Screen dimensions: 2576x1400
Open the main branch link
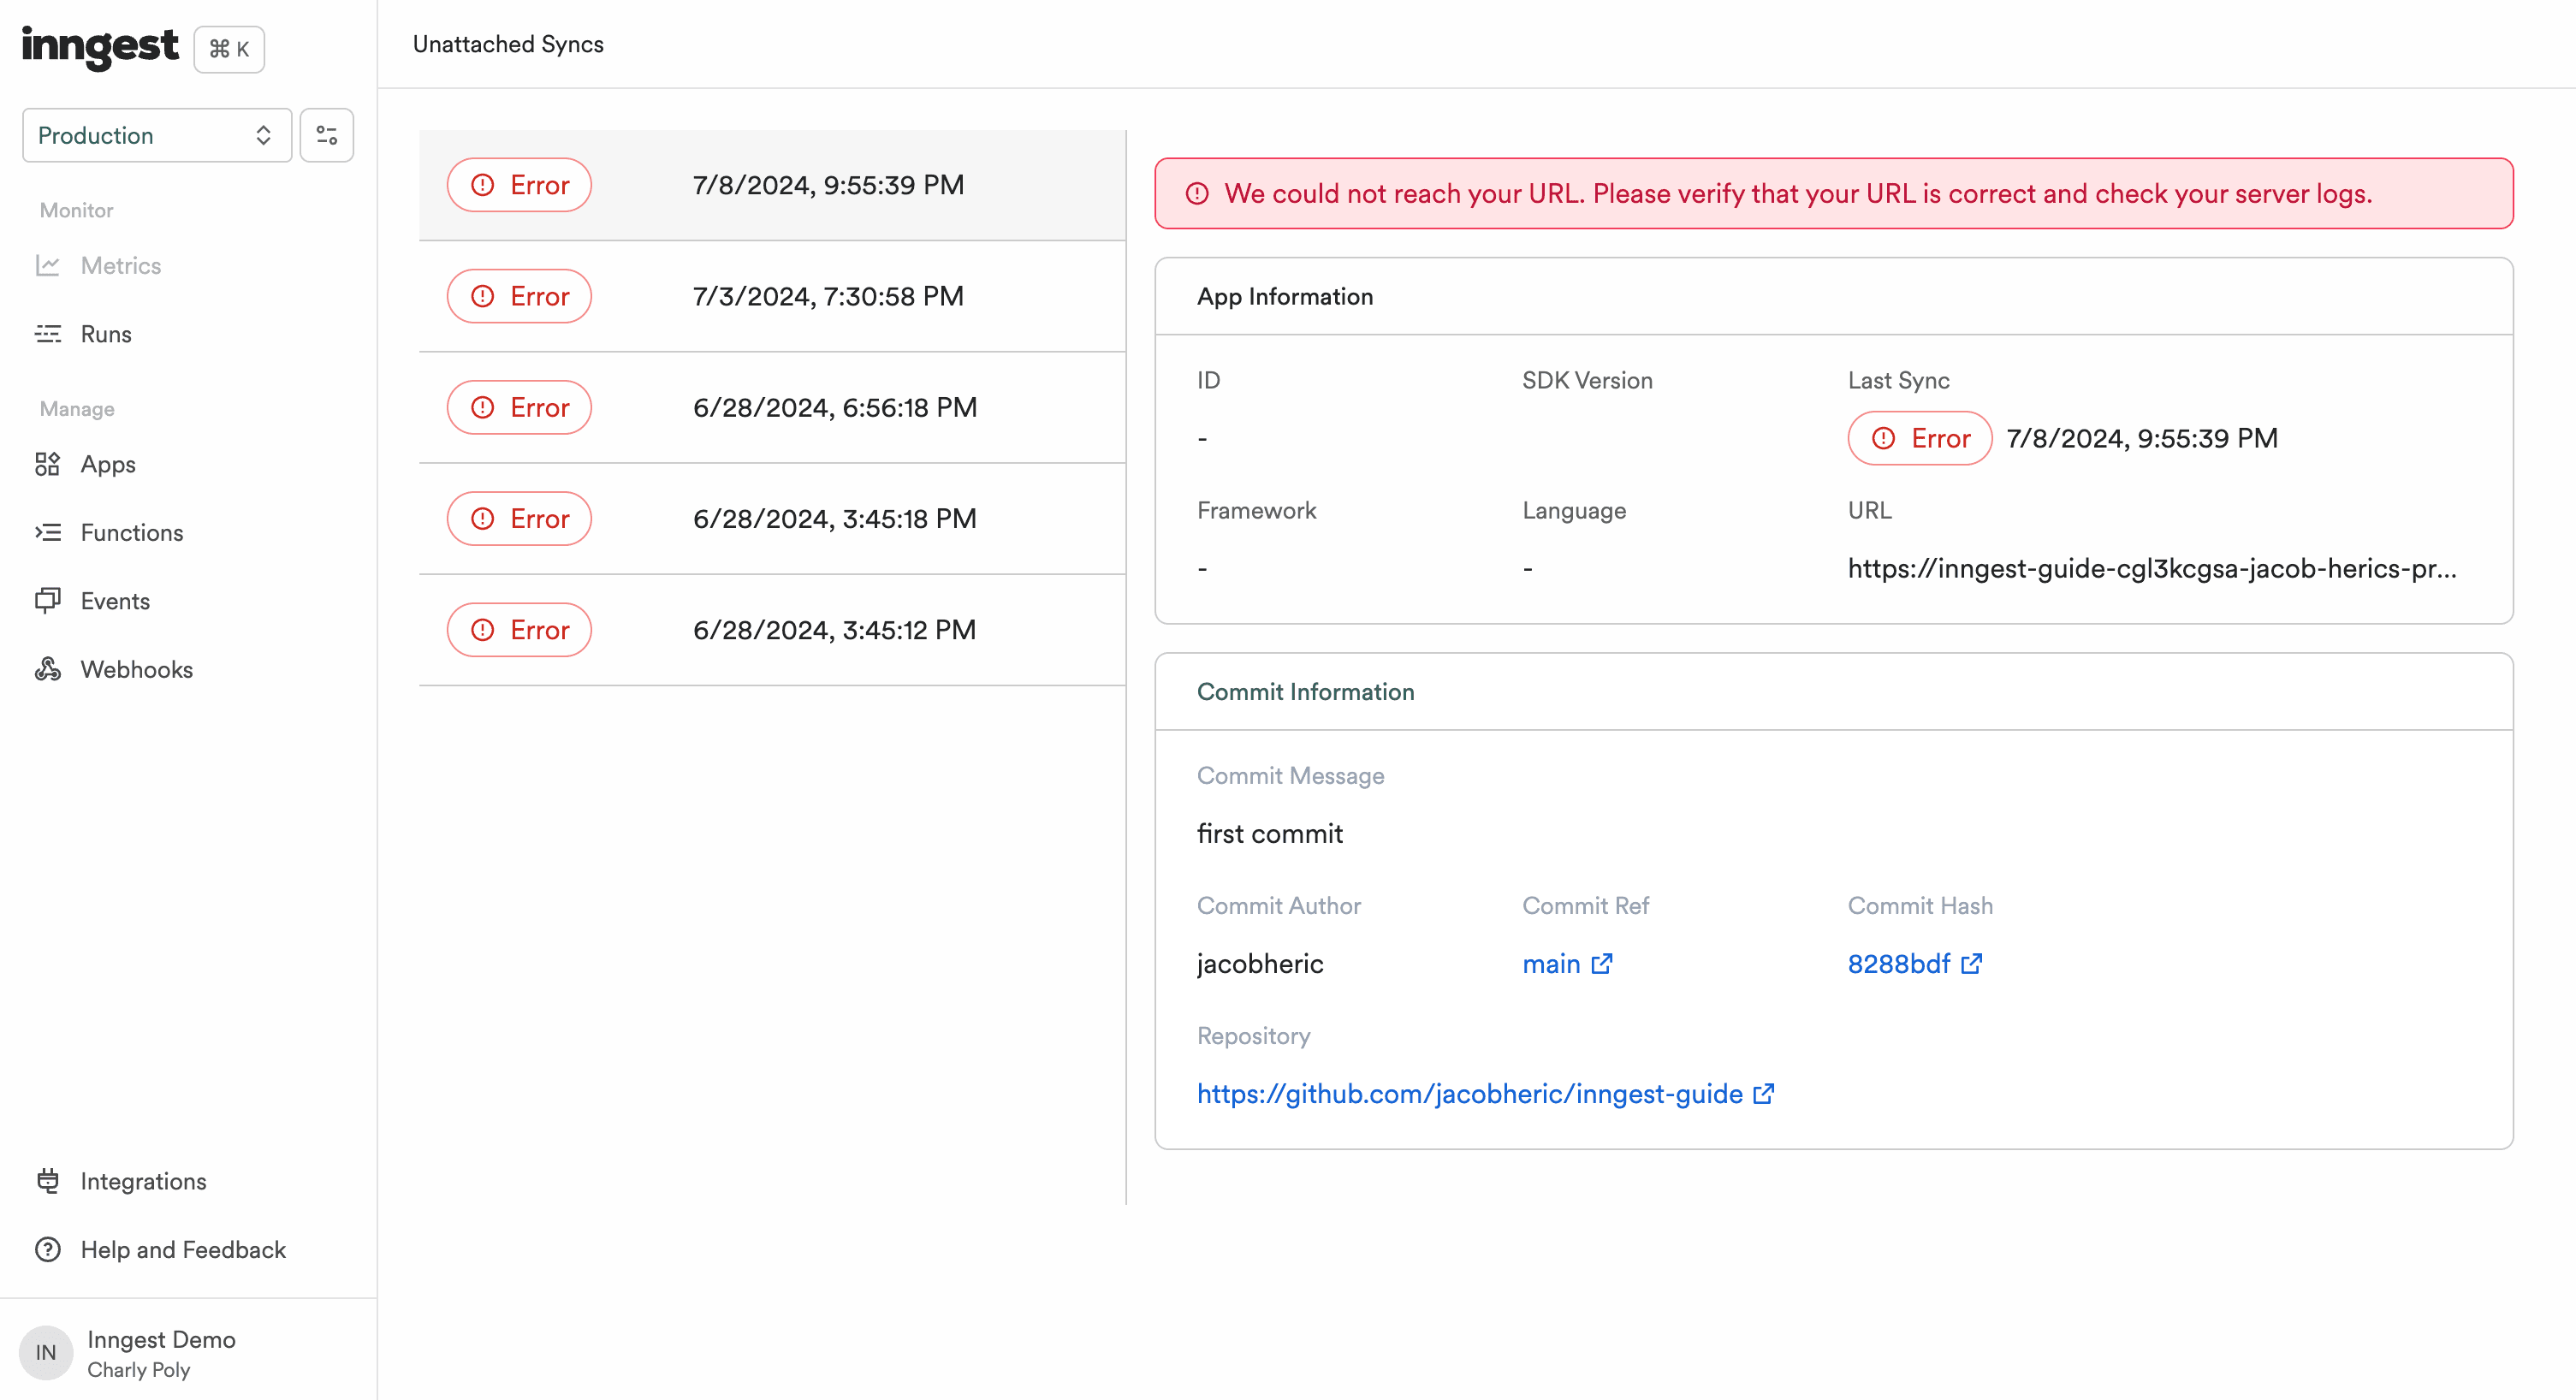click(x=1549, y=963)
